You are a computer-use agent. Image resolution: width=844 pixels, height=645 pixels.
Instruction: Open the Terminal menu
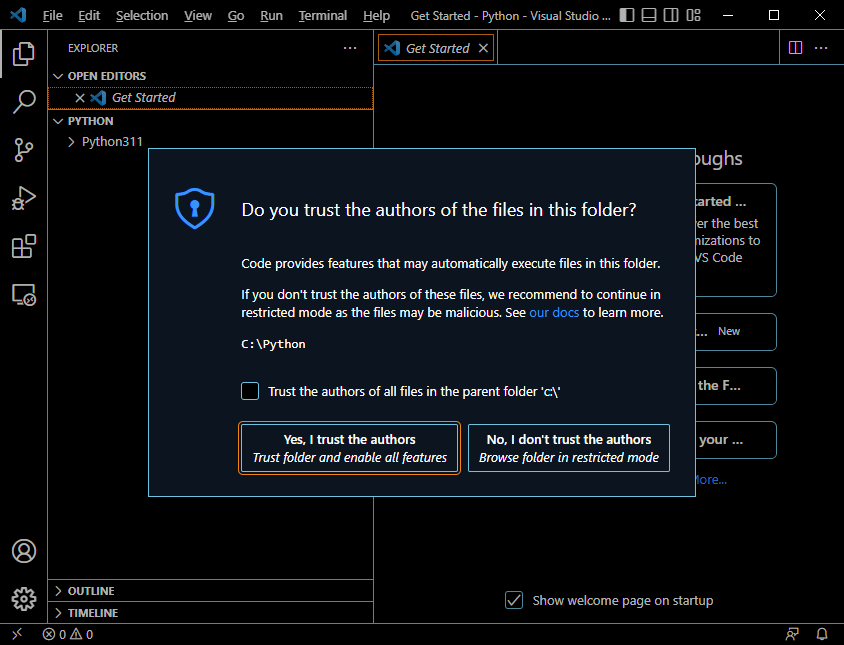(x=322, y=16)
